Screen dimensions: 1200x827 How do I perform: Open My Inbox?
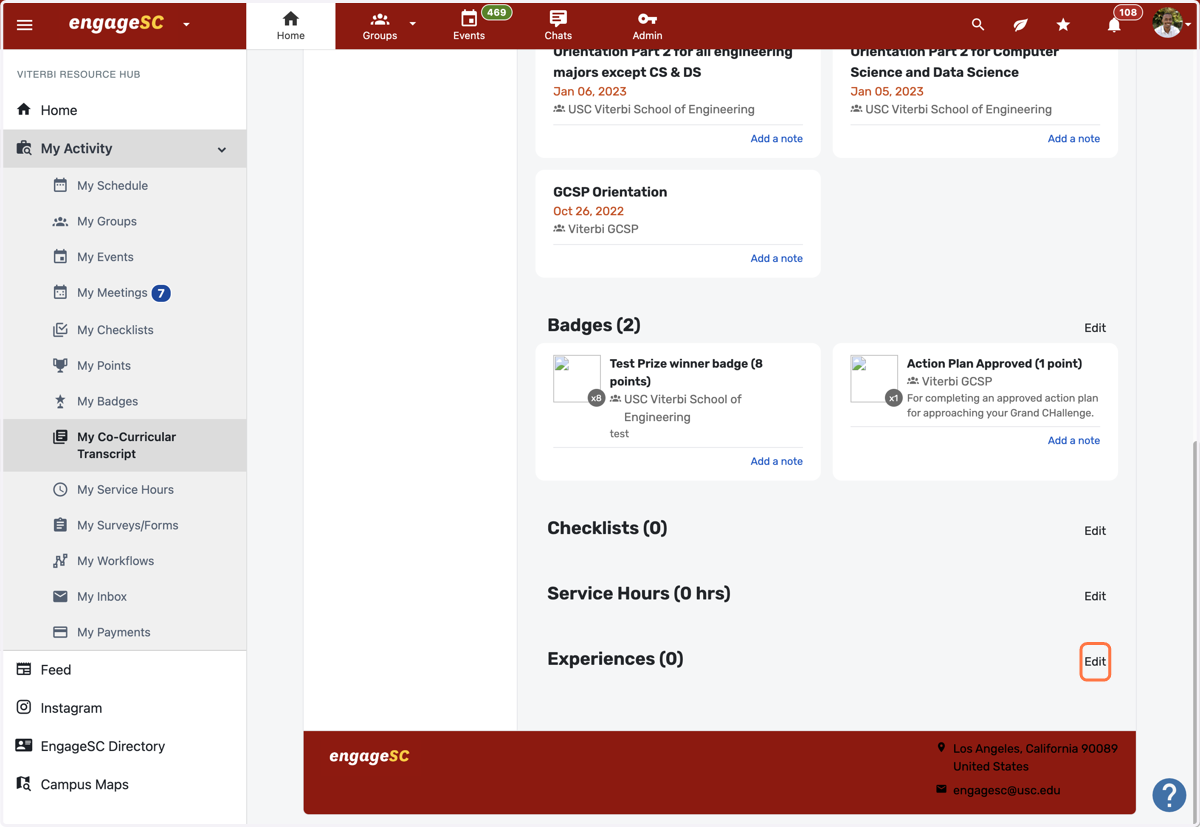coord(102,597)
